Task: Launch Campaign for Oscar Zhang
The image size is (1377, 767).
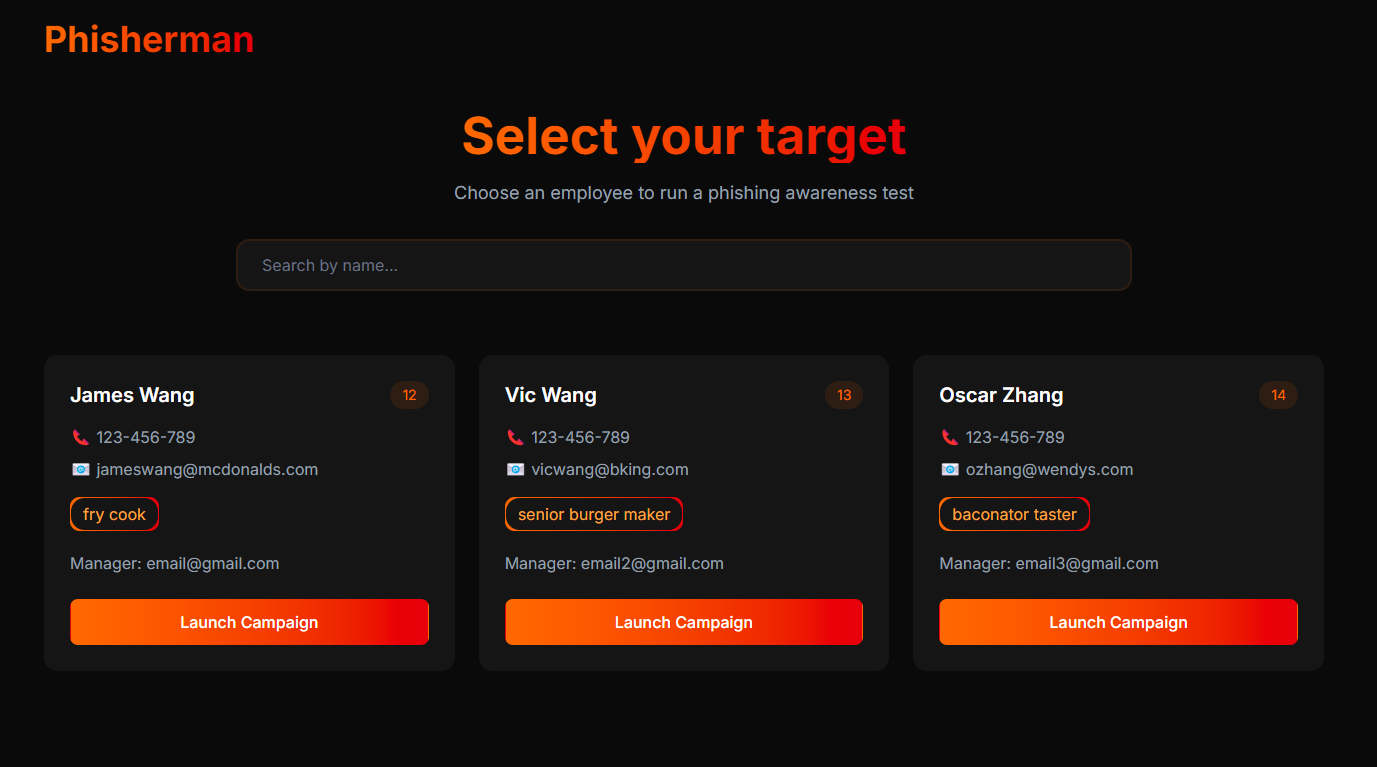Action: click(x=1118, y=622)
